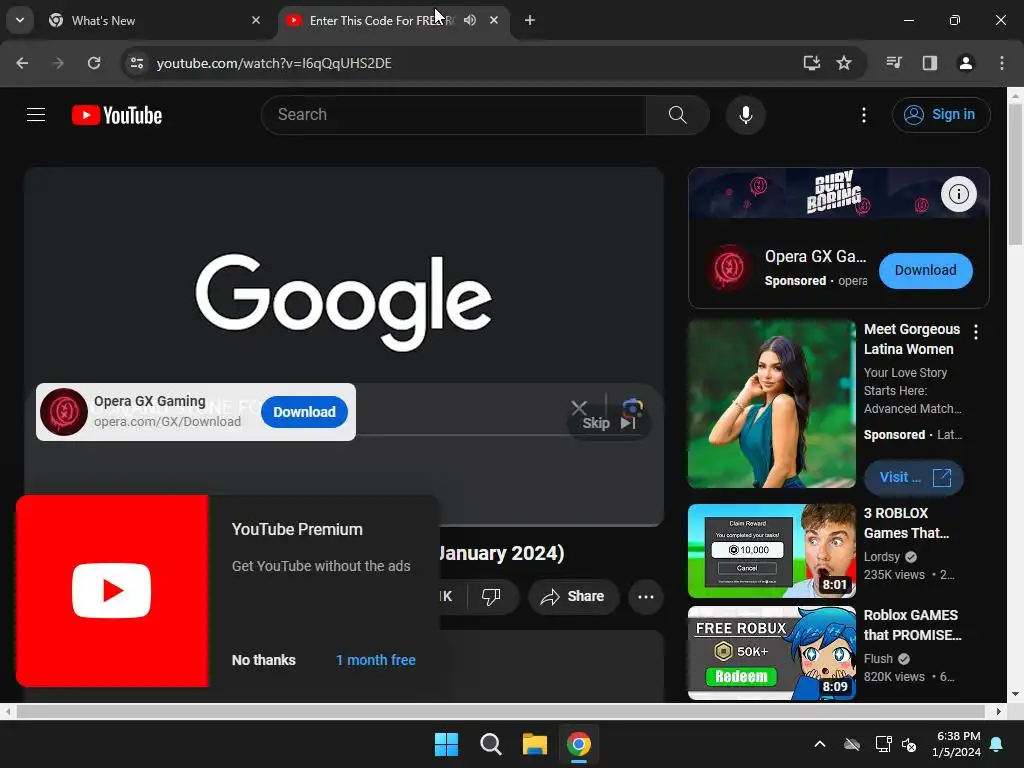The image size is (1024, 768).
Task: Open FREE ROBUX video thumbnail
Action: pos(771,652)
